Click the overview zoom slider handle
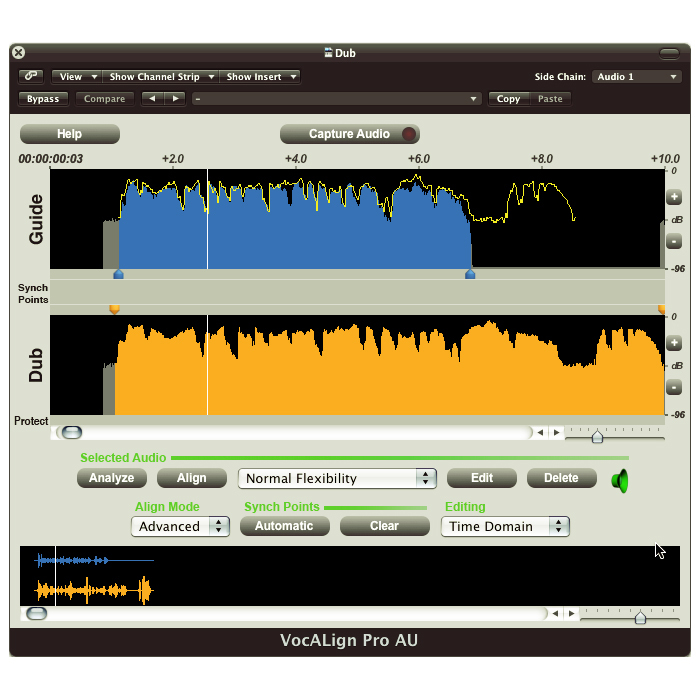700x700 pixels. [x=640, y=617]
